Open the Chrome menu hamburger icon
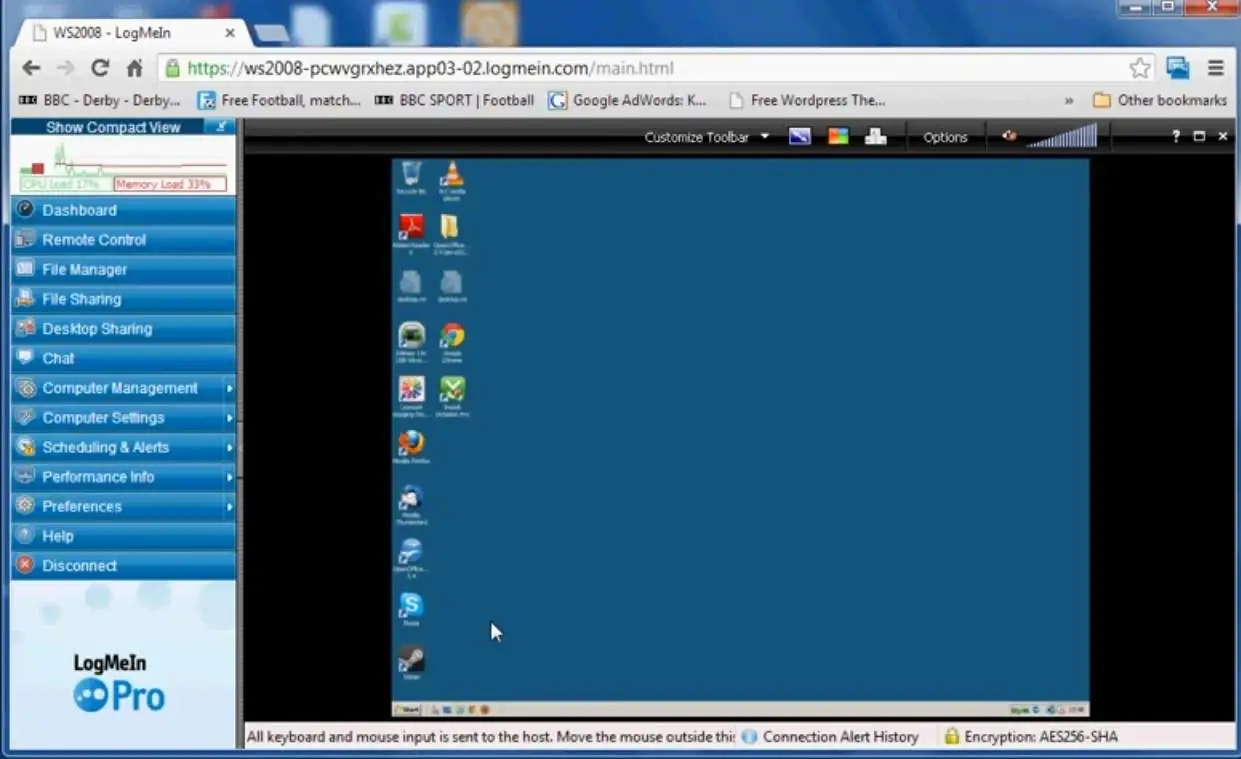 click(x=1216, y=68)
